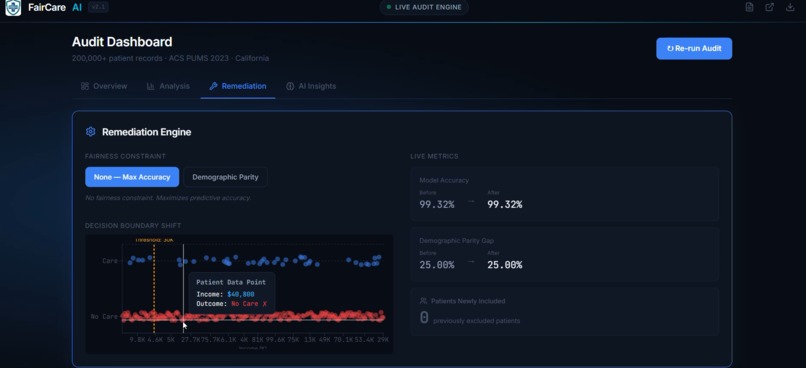Click the Demographic Parity Gap after value 25.00%
Viewport: 806px width, 368px height.
point(504,265)
